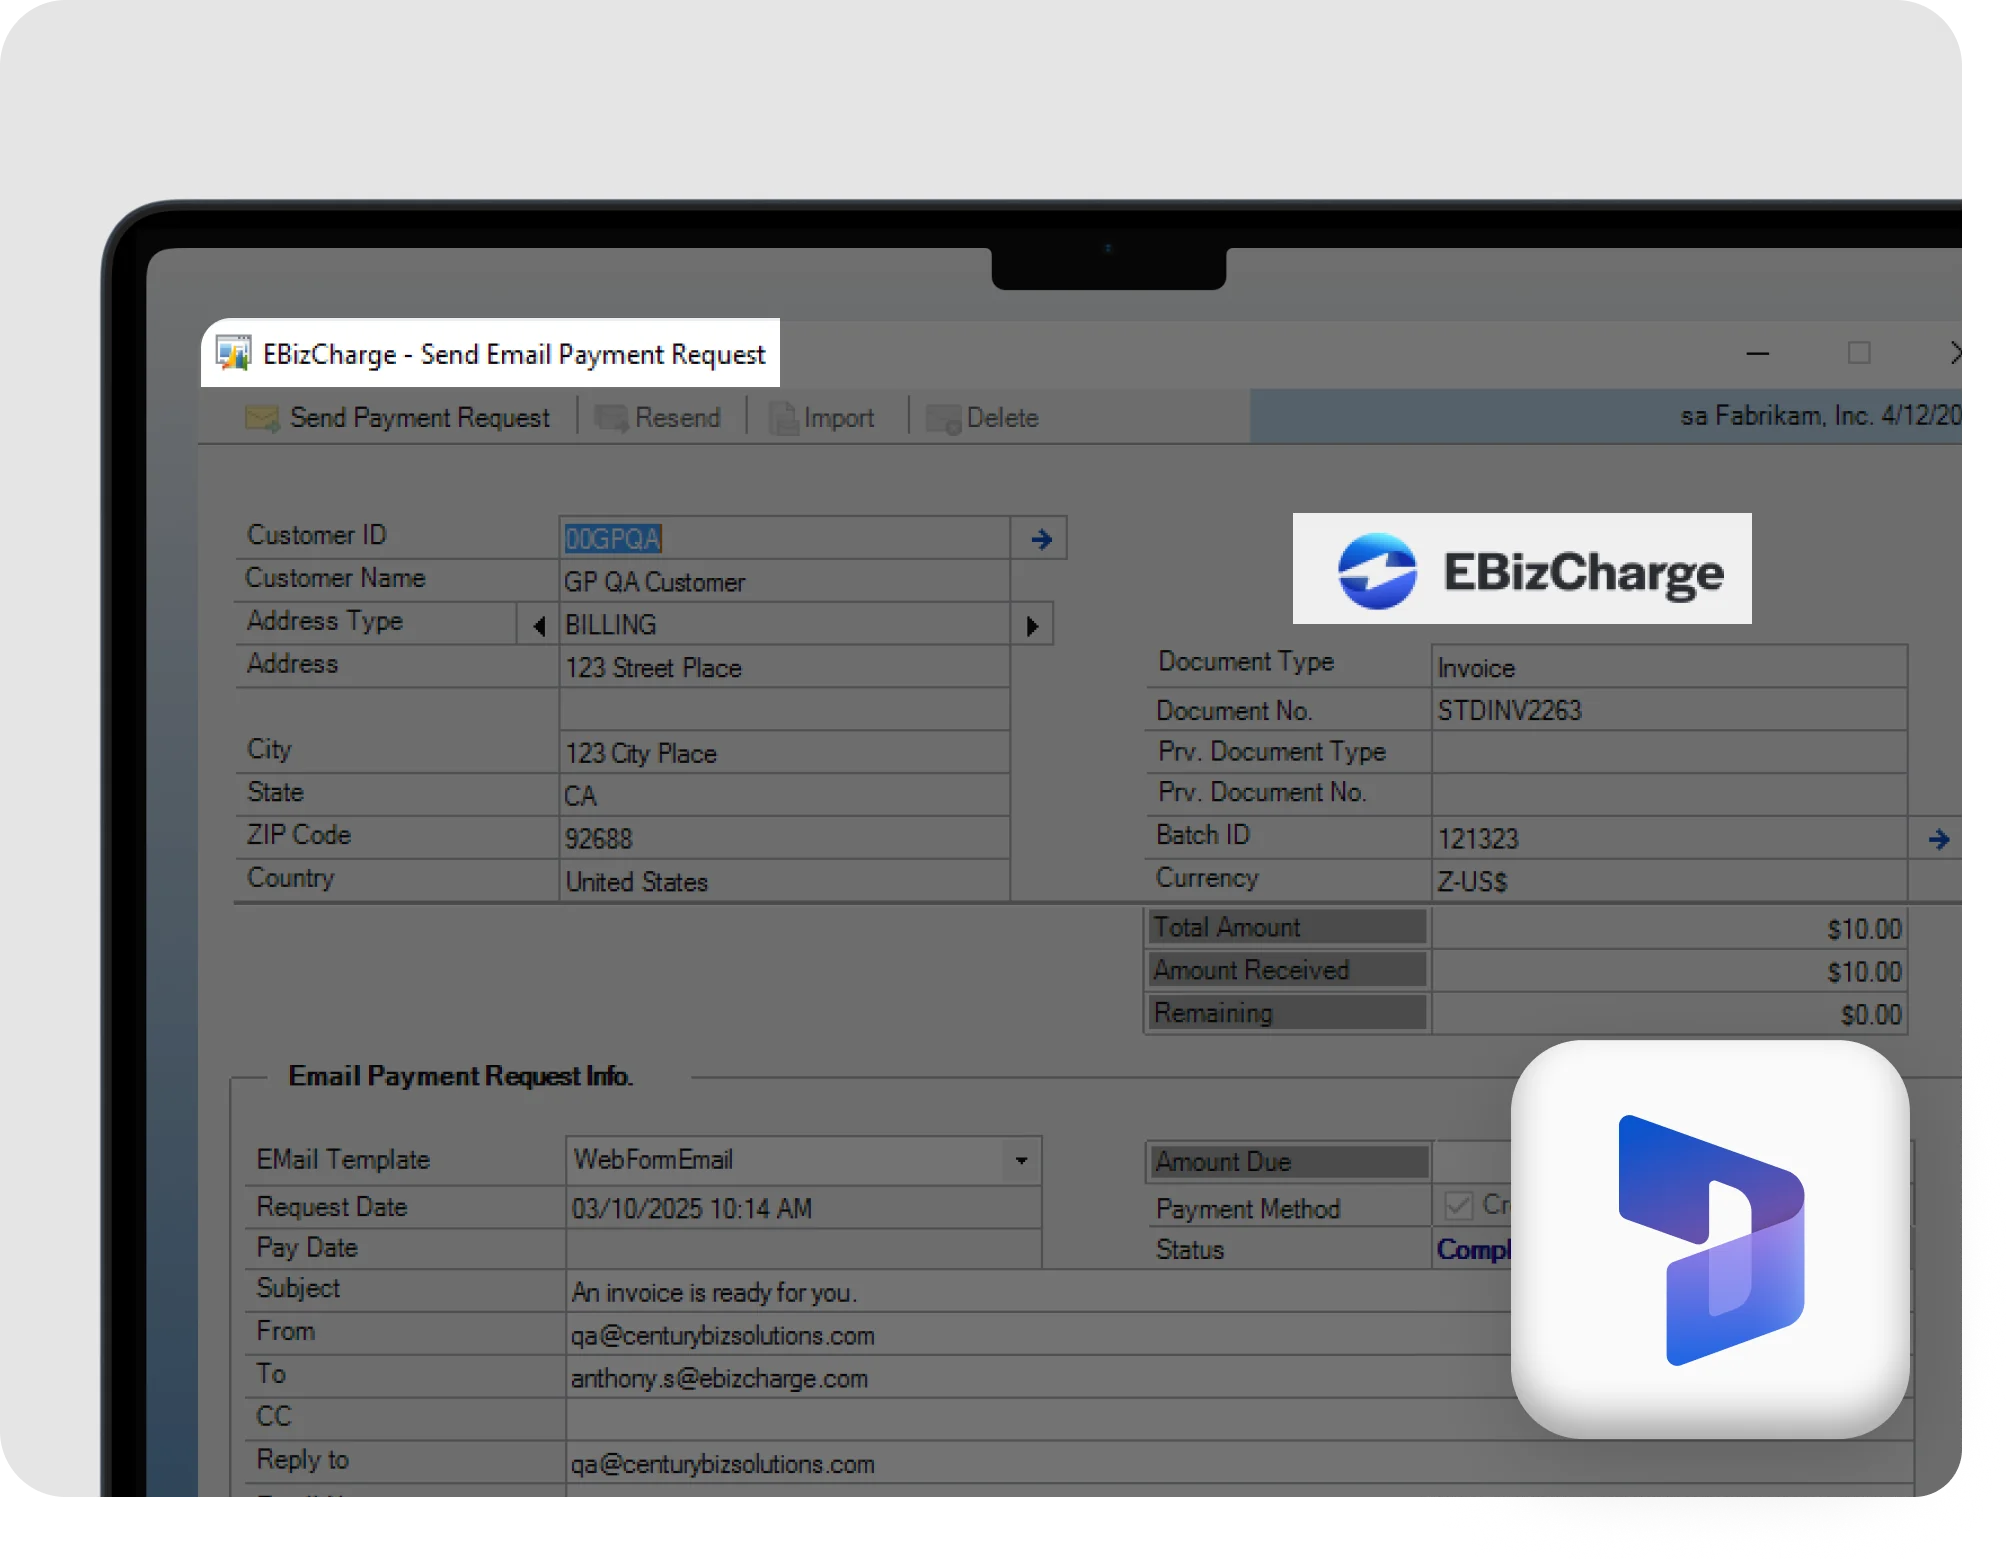
Task: Click the BILLING address type field
Action: 784,625
